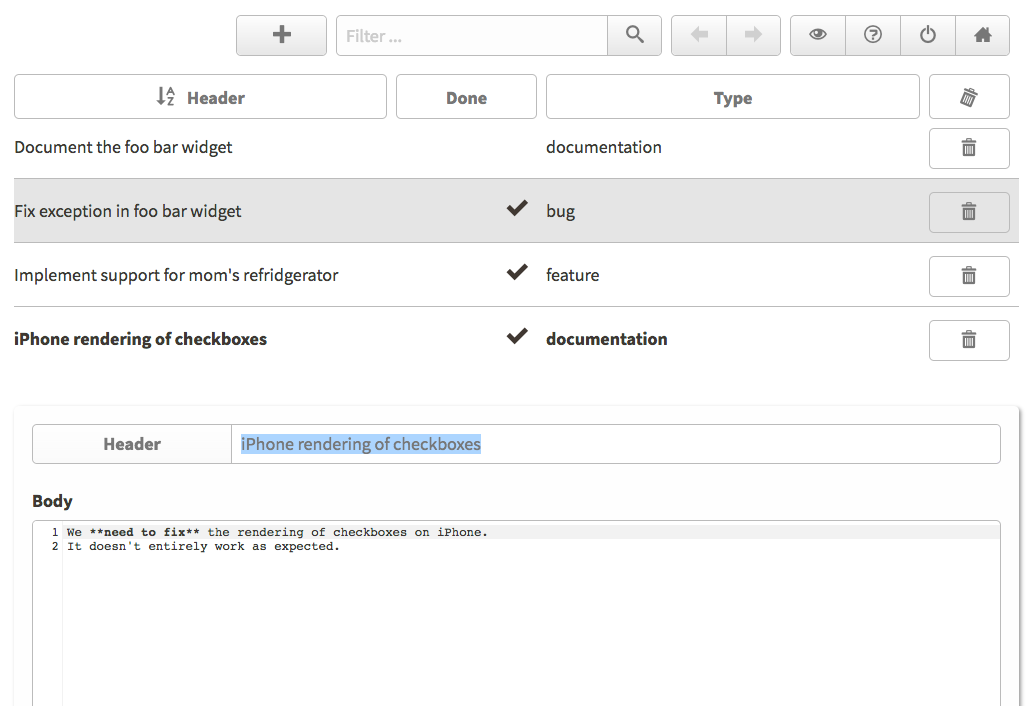This screenshot has width=1032, height=706.
Task: Click the Filter text field
Action: (472, 35)
